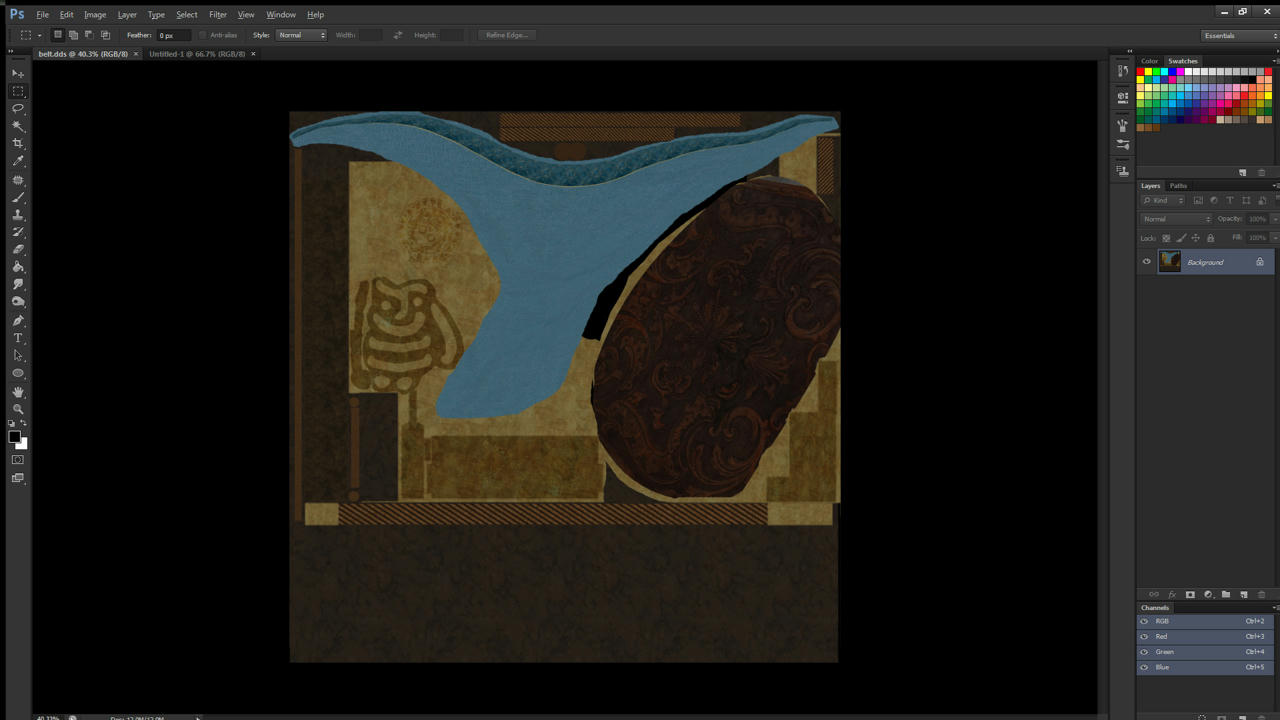Select the Eyedropper tool
This screenshot has height=720, width=1280.
(18, 161)
